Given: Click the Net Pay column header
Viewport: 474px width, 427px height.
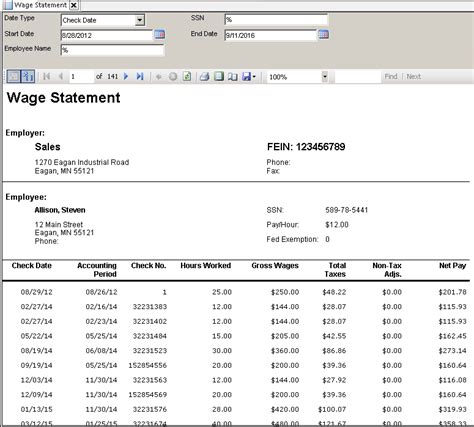Looking at the screenshot, I should 452,266.
